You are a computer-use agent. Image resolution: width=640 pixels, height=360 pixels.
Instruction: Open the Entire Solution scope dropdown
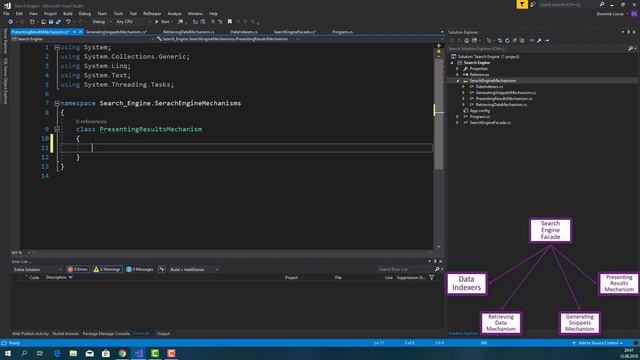click(38, 269)
